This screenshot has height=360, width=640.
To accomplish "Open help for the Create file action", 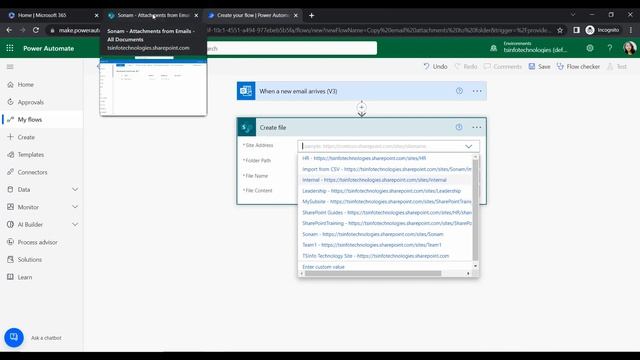I will pyautogui.click(x=459, y=127).
